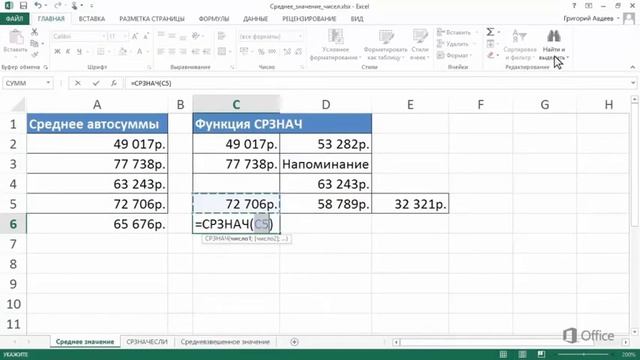Screen dimensions: 640x360
Task: Click the Percent Style icon
Action: [x=261, y=51]
